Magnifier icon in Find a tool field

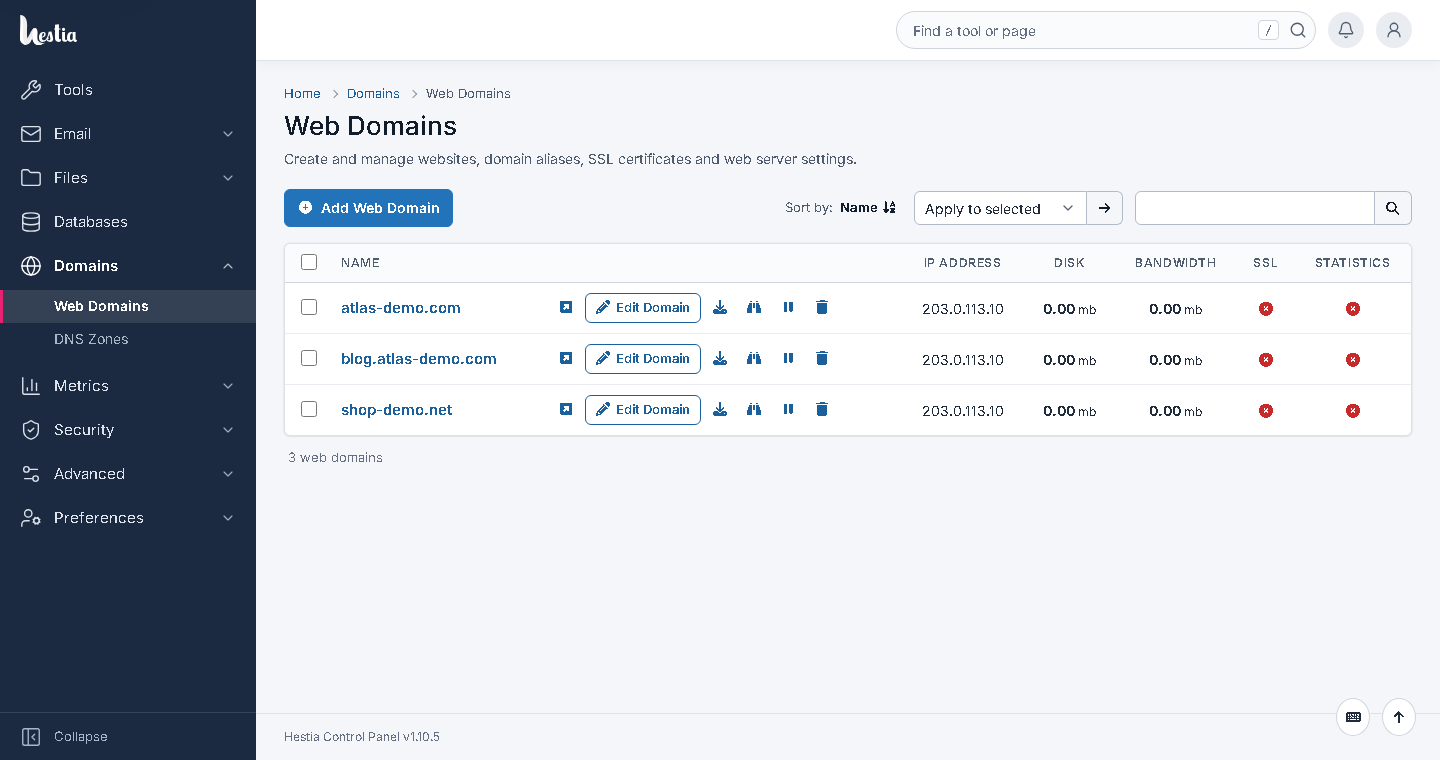pos(1298,30)
